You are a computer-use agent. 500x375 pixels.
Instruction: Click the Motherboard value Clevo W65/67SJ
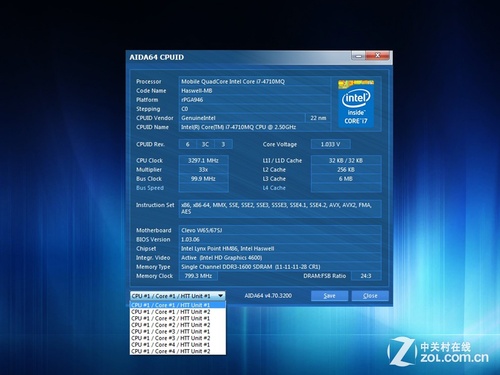(280, 230)
